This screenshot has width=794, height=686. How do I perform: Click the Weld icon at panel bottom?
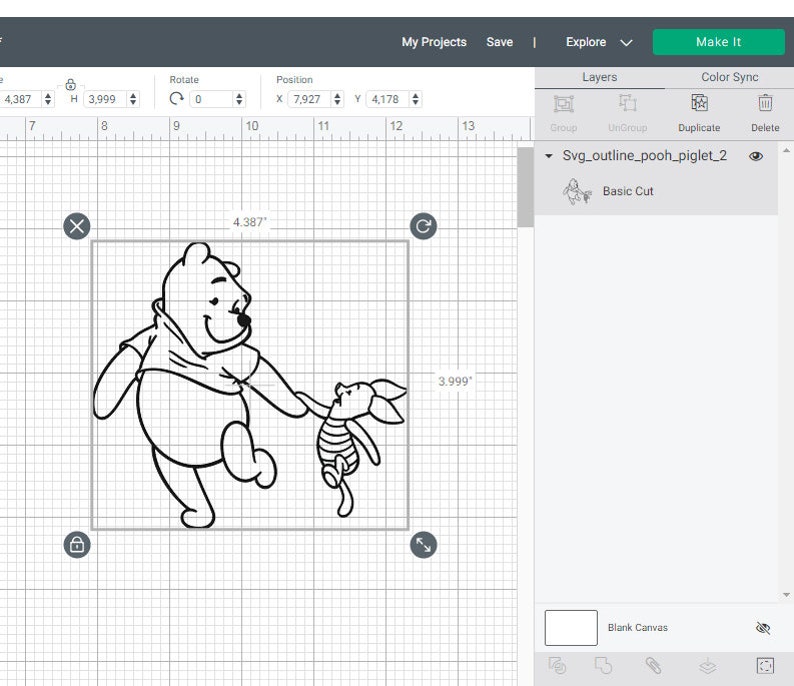tap(603, 666)
